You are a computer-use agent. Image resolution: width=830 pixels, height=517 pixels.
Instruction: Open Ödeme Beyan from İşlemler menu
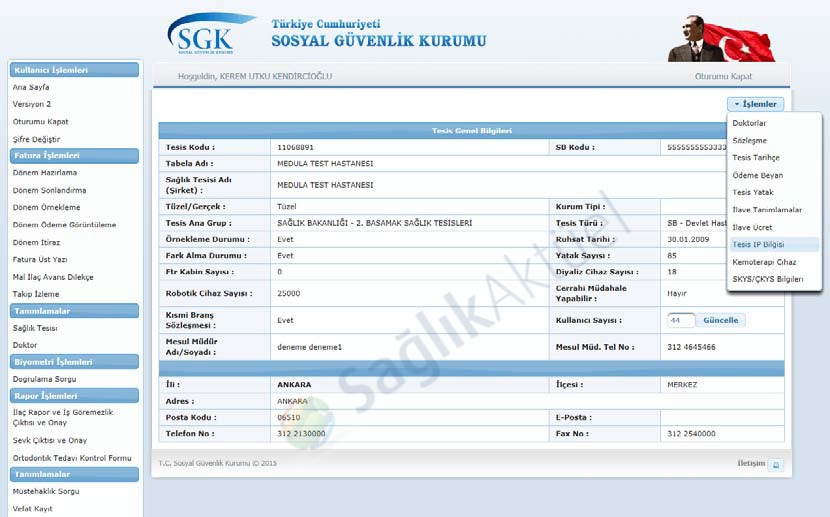(x=758, y=175)
